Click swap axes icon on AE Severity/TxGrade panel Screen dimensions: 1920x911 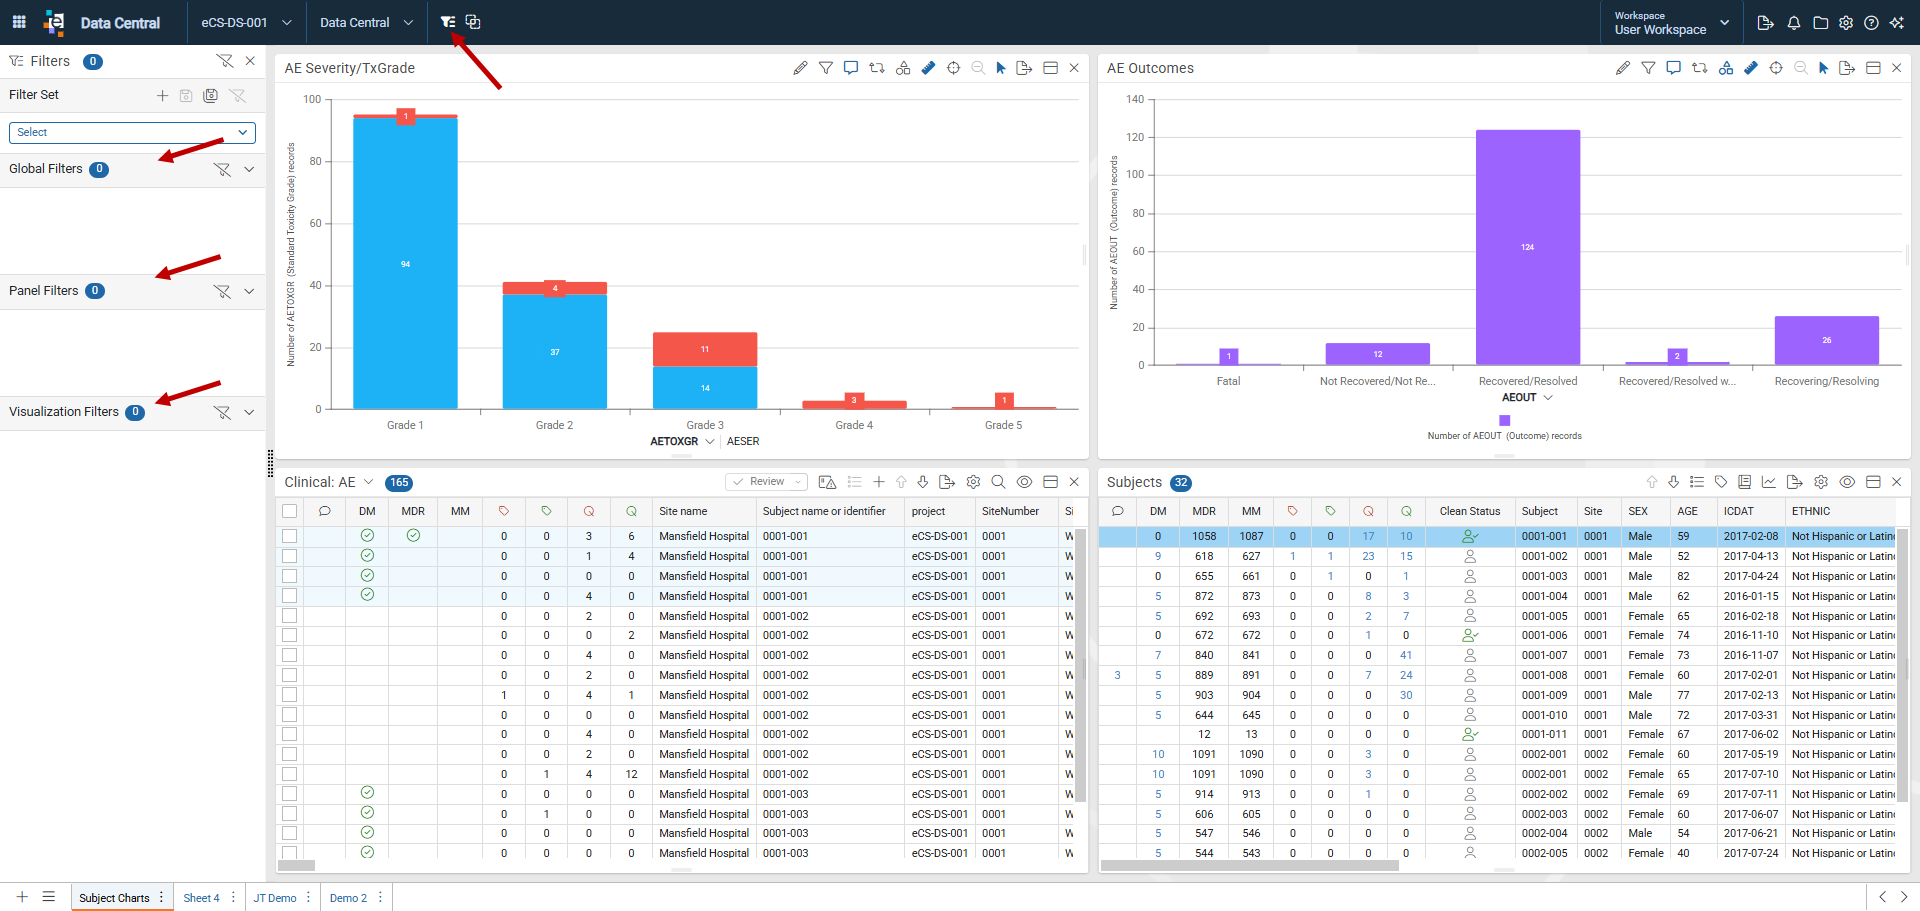click(877, 68)
